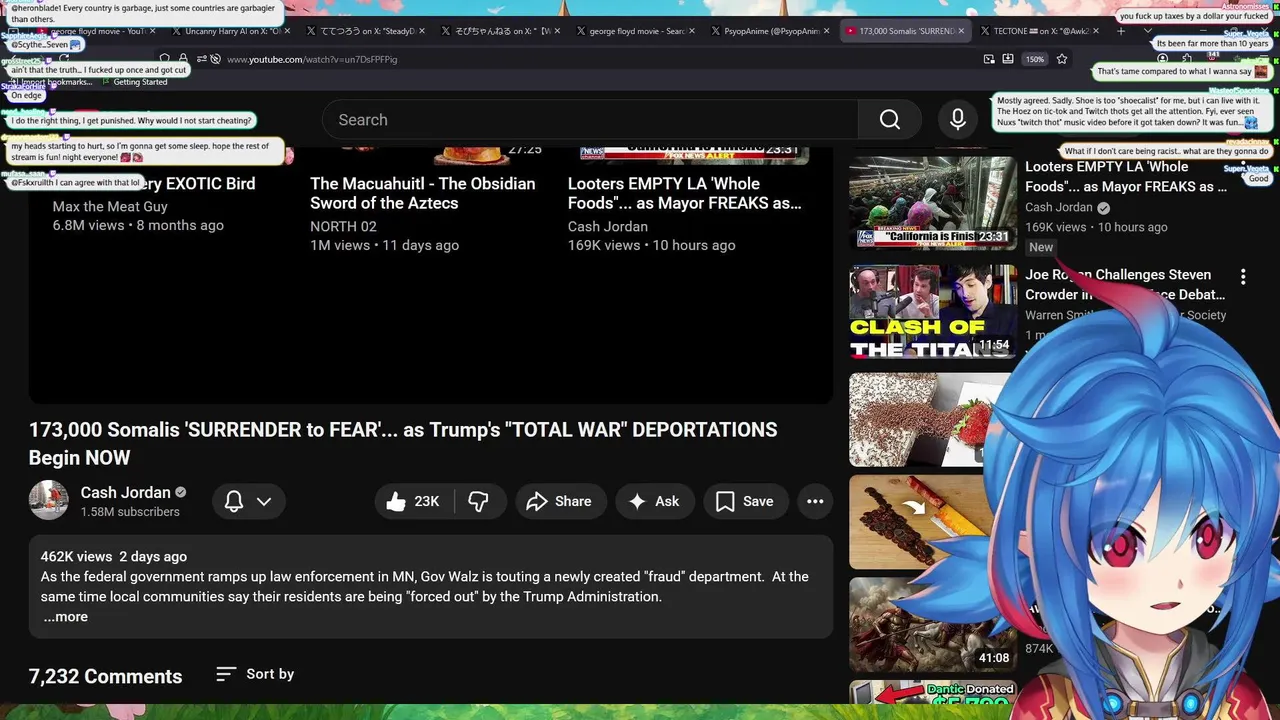Close the PsyopAnime tab

click(827, 31)
